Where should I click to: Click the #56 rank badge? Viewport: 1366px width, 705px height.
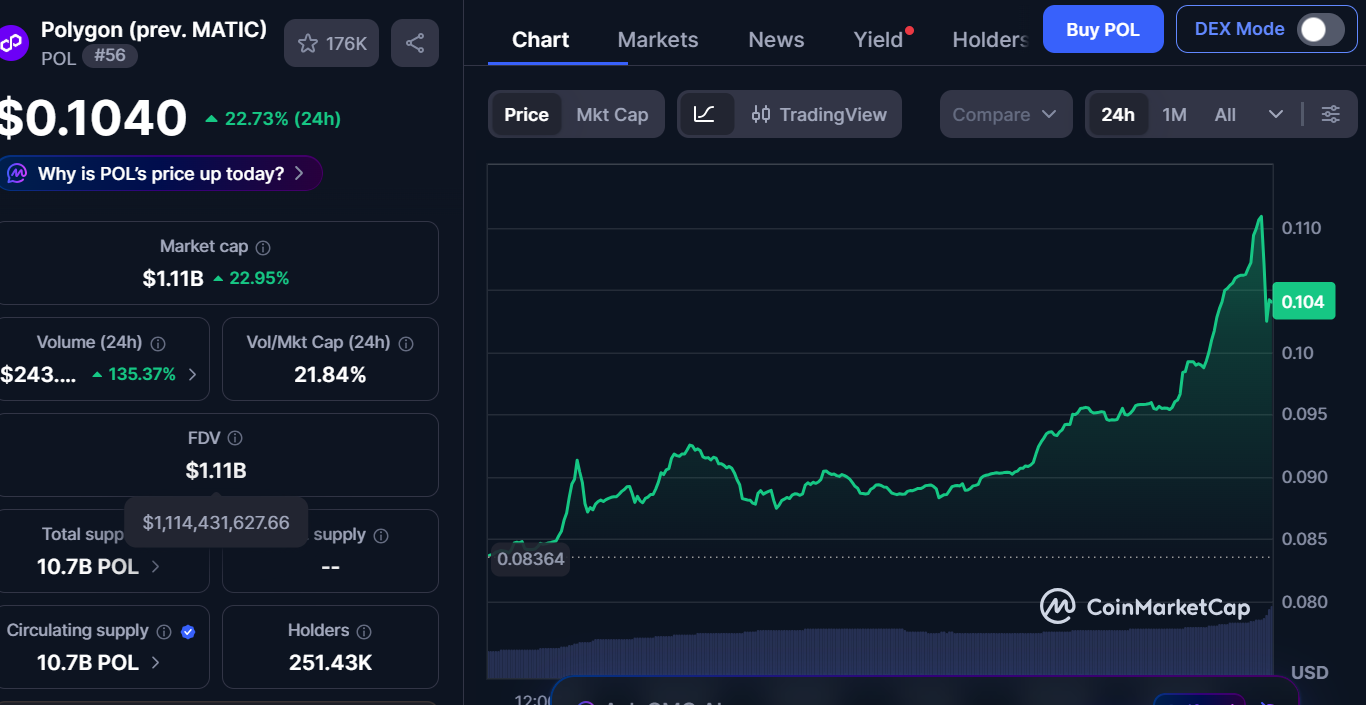[110, 55]
